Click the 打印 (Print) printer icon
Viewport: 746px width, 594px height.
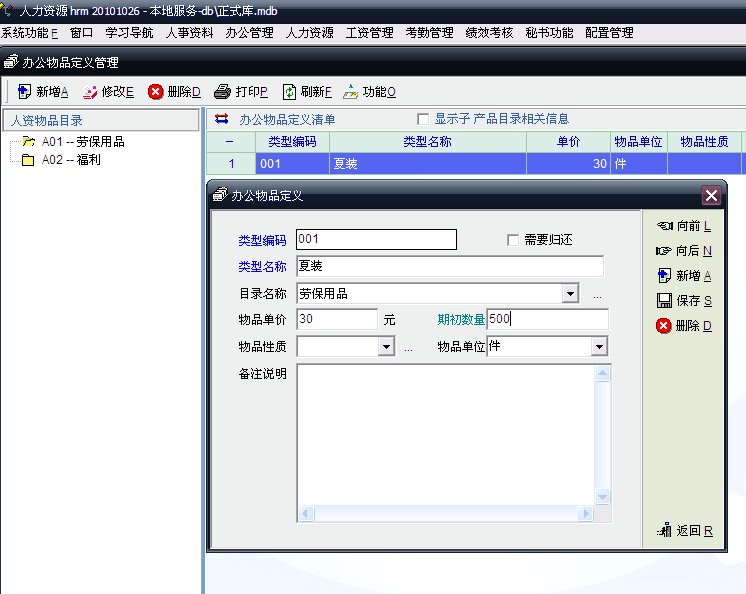tap(222, 92)
